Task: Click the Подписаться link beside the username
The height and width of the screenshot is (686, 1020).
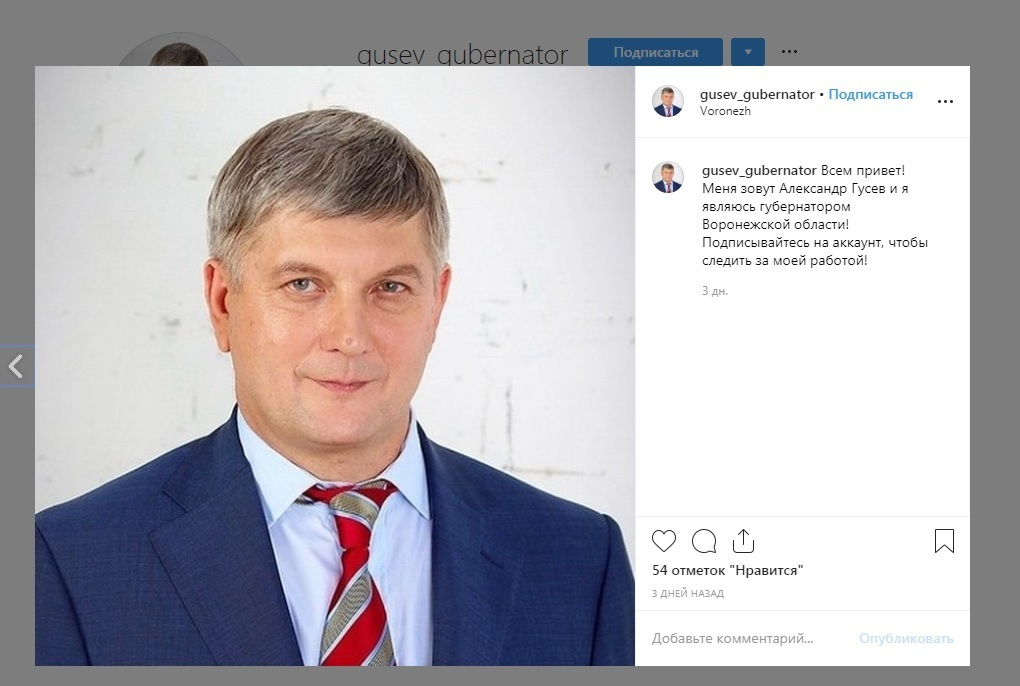Action: tap(870, 94)
